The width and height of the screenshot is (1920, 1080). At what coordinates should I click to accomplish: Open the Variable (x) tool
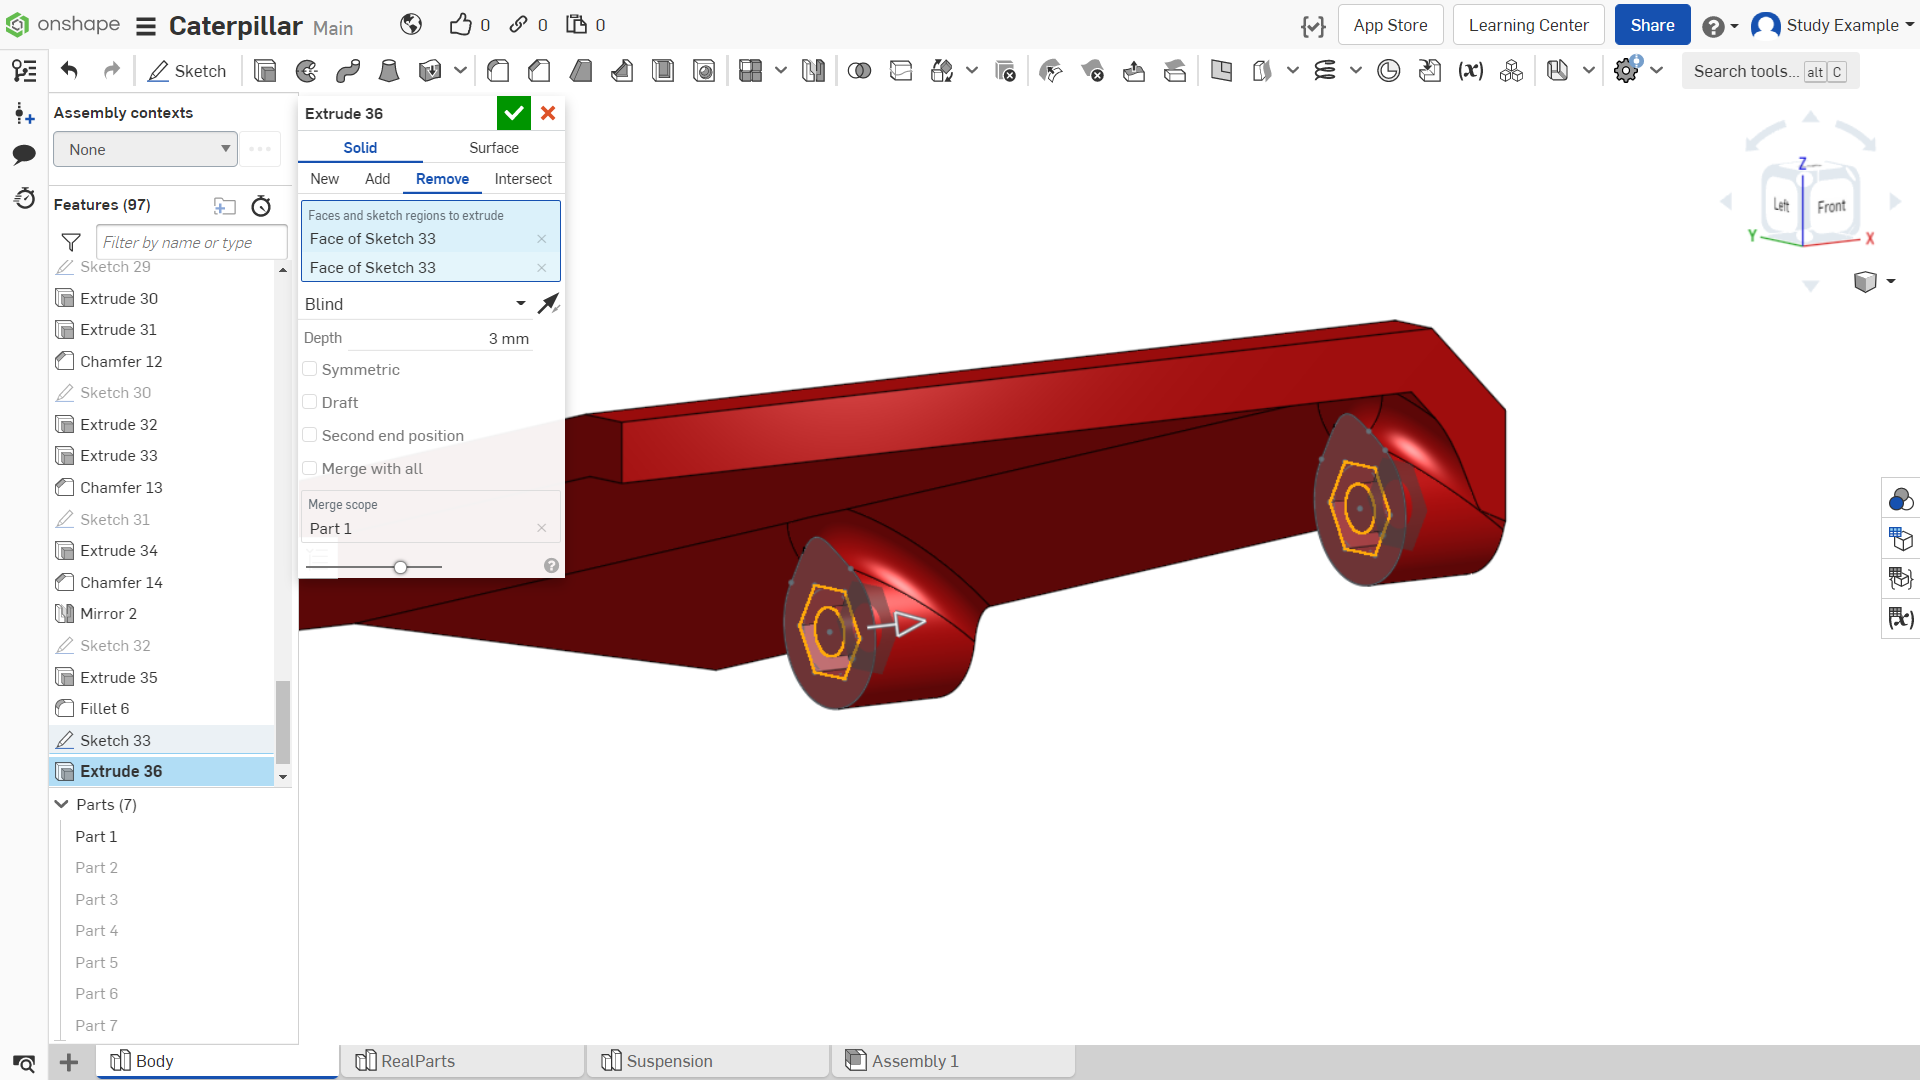point(1470,71)
